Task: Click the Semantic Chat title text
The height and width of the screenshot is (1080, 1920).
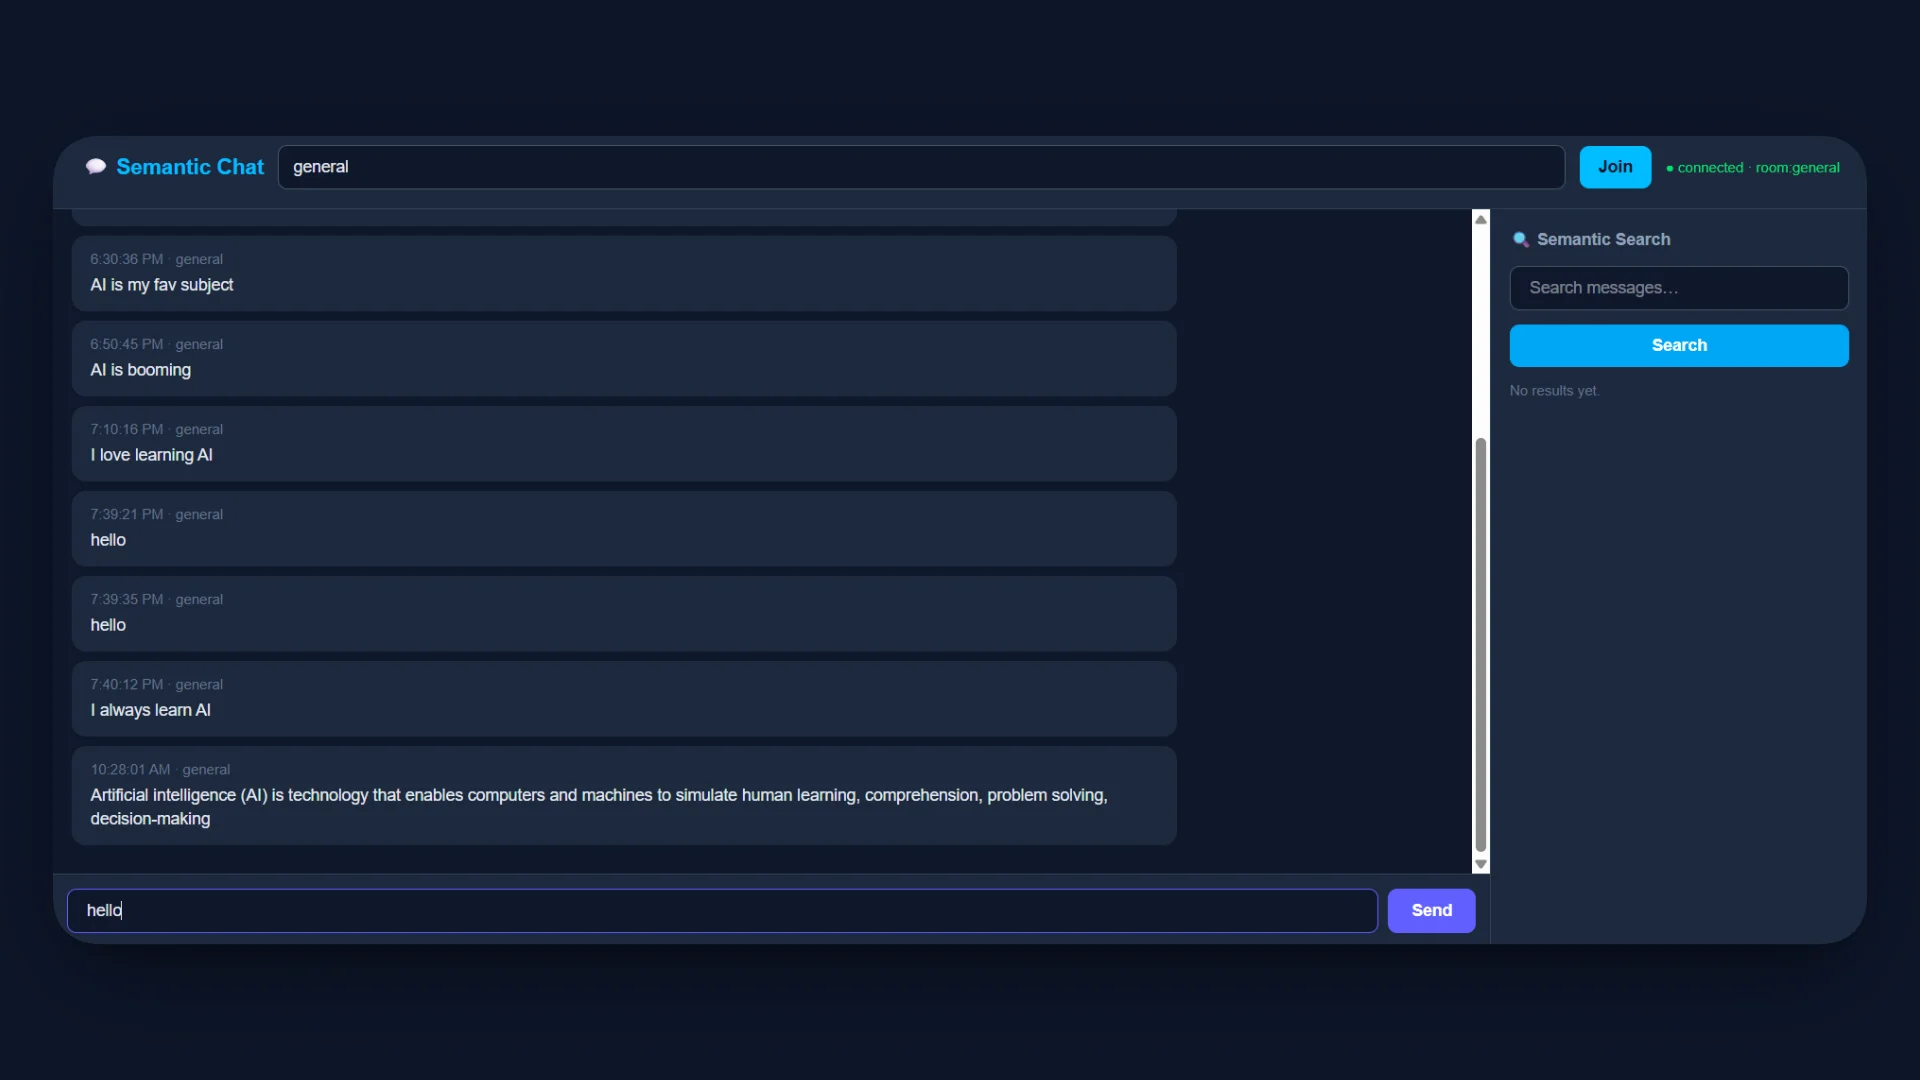Action: pyautogui.click(x=190, y=167)
